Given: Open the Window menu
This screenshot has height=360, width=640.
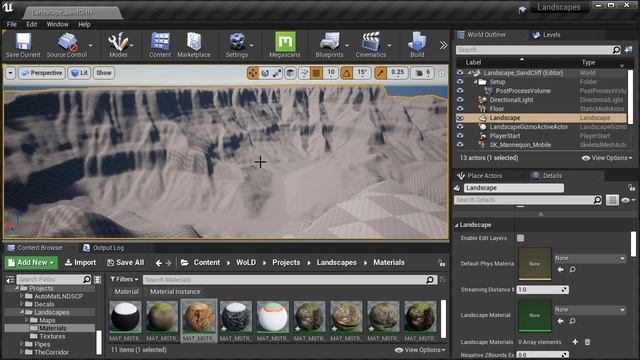Looking at the screenshot, I should click(57, 24).
